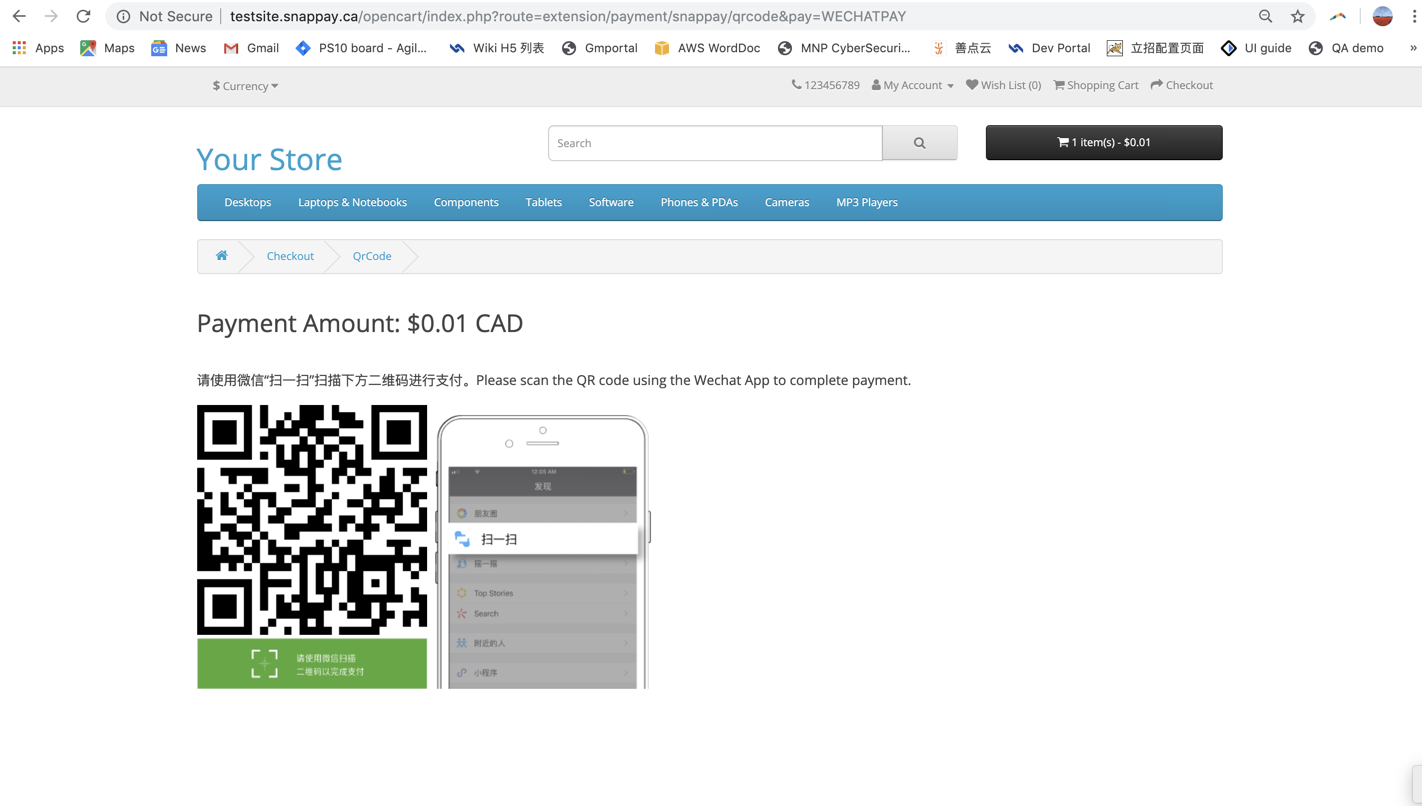Click the colorful extension icon beside the star
The width and height of the screenshot is (1422, 806).
(1338, 16)
